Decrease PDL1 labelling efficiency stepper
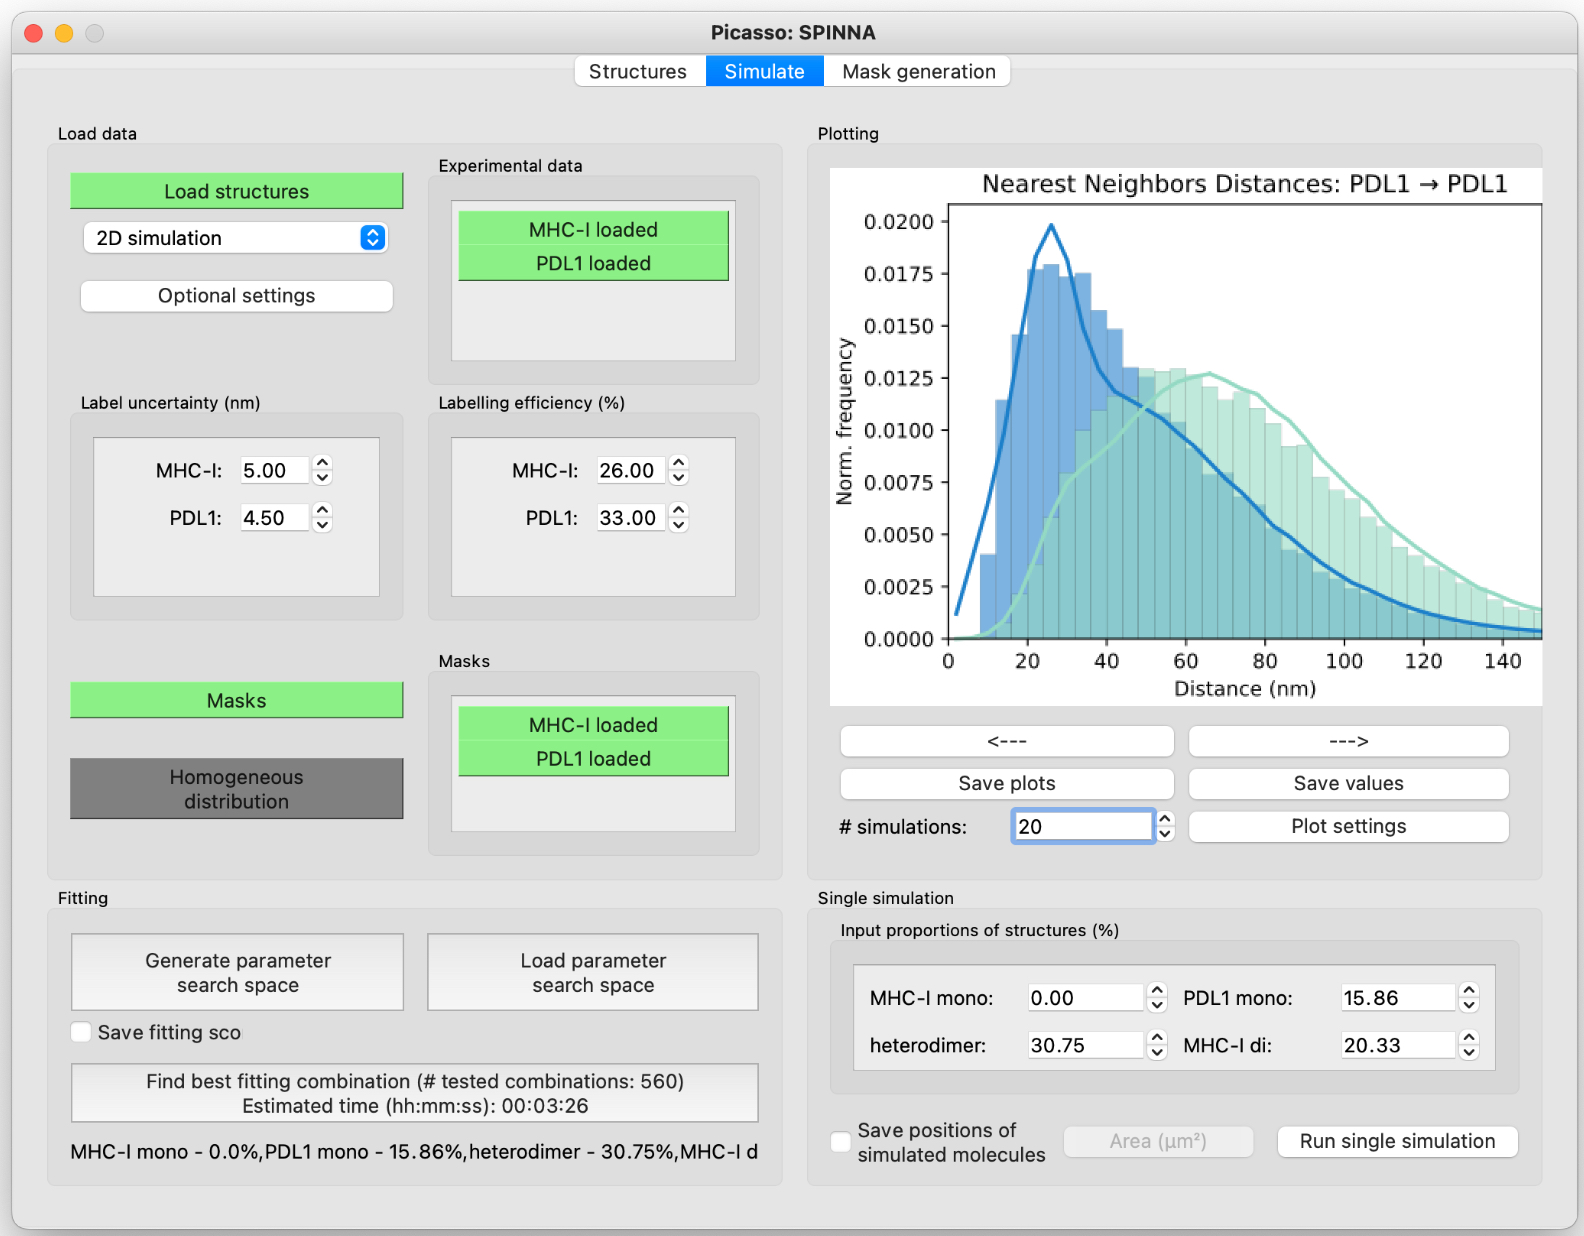This screenshot has width=1584, height=1236. 679,525
